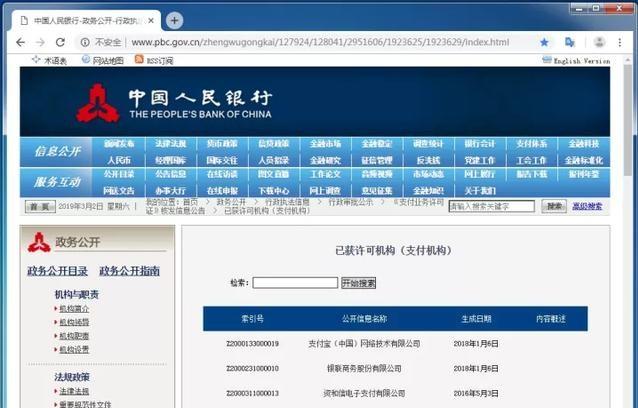Click the user profile avatar icon

click(599, 42)
